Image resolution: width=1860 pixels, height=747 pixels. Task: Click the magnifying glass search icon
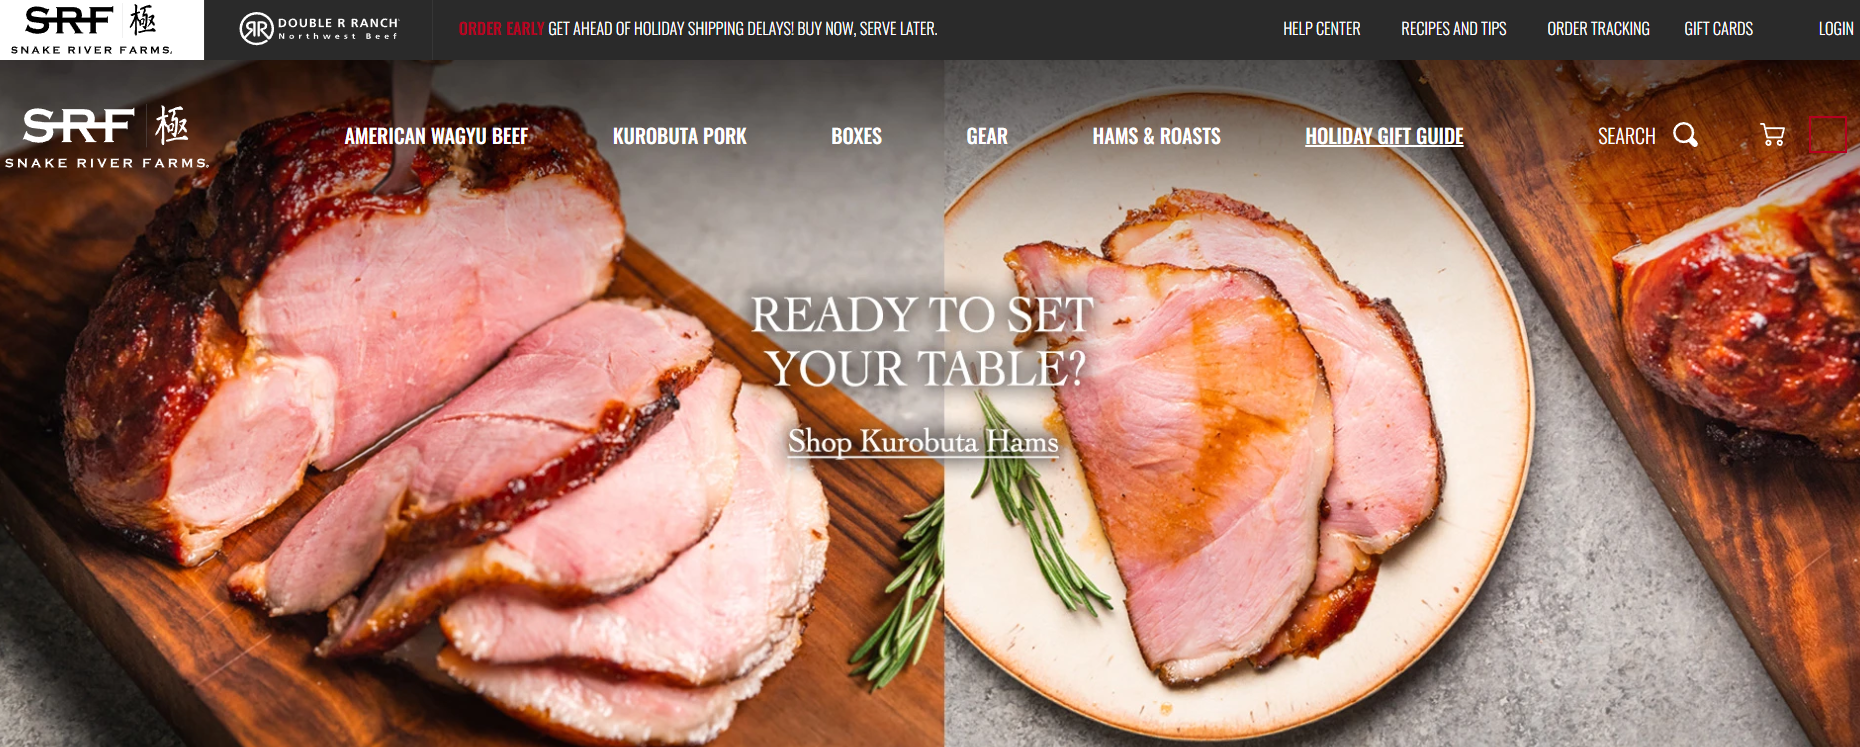pyautogui.click(x=1685, y=135)
